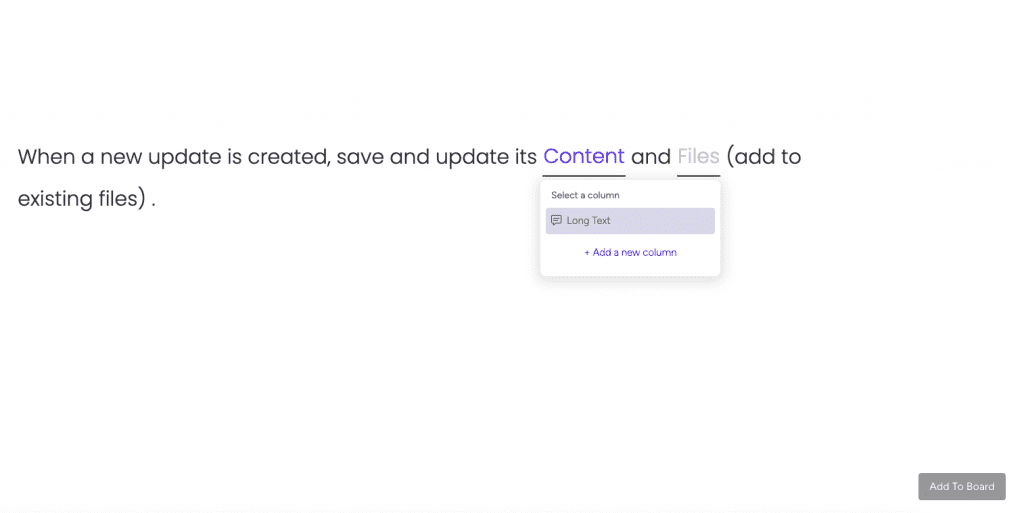Click the + Add a new column link

[x=630, y=252]
